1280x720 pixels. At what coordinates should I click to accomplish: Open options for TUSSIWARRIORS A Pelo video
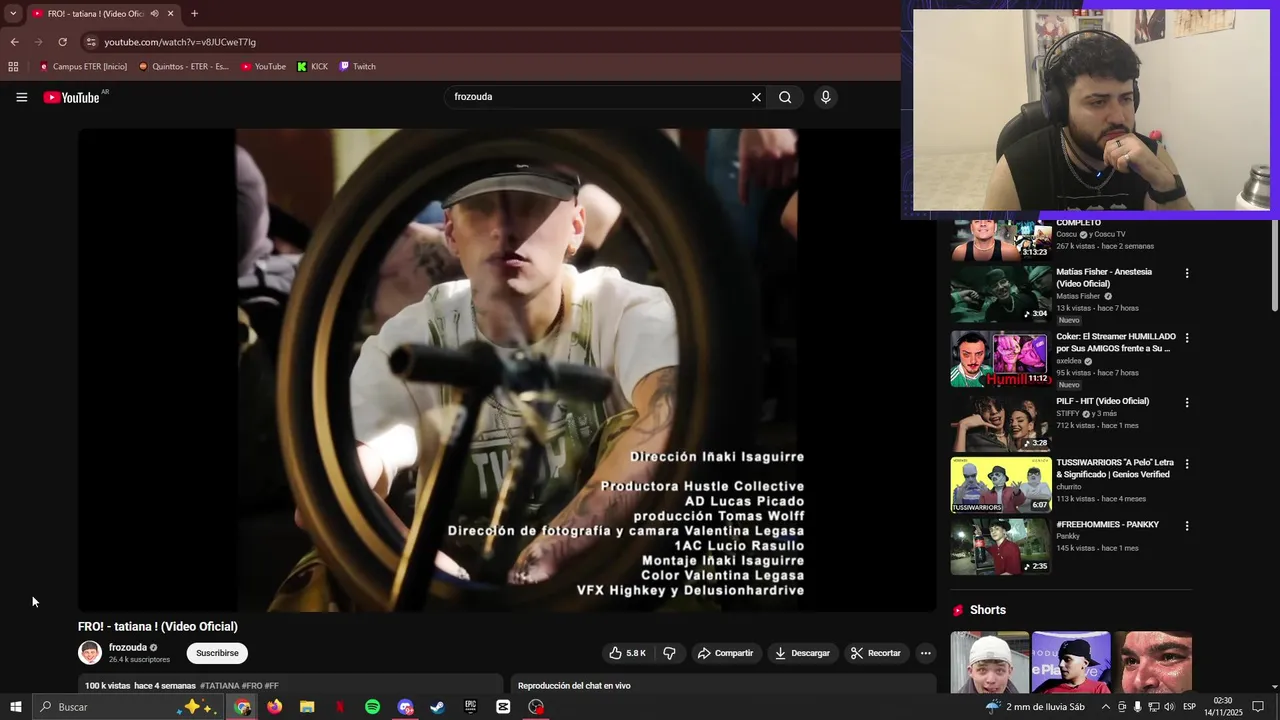click(x=1187, y=464)
